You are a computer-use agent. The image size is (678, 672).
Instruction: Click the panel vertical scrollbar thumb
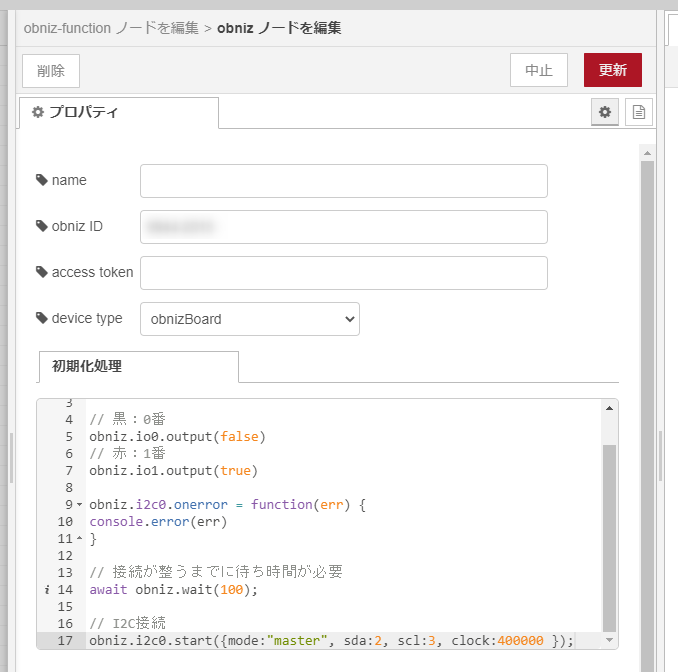coord(647,400)
